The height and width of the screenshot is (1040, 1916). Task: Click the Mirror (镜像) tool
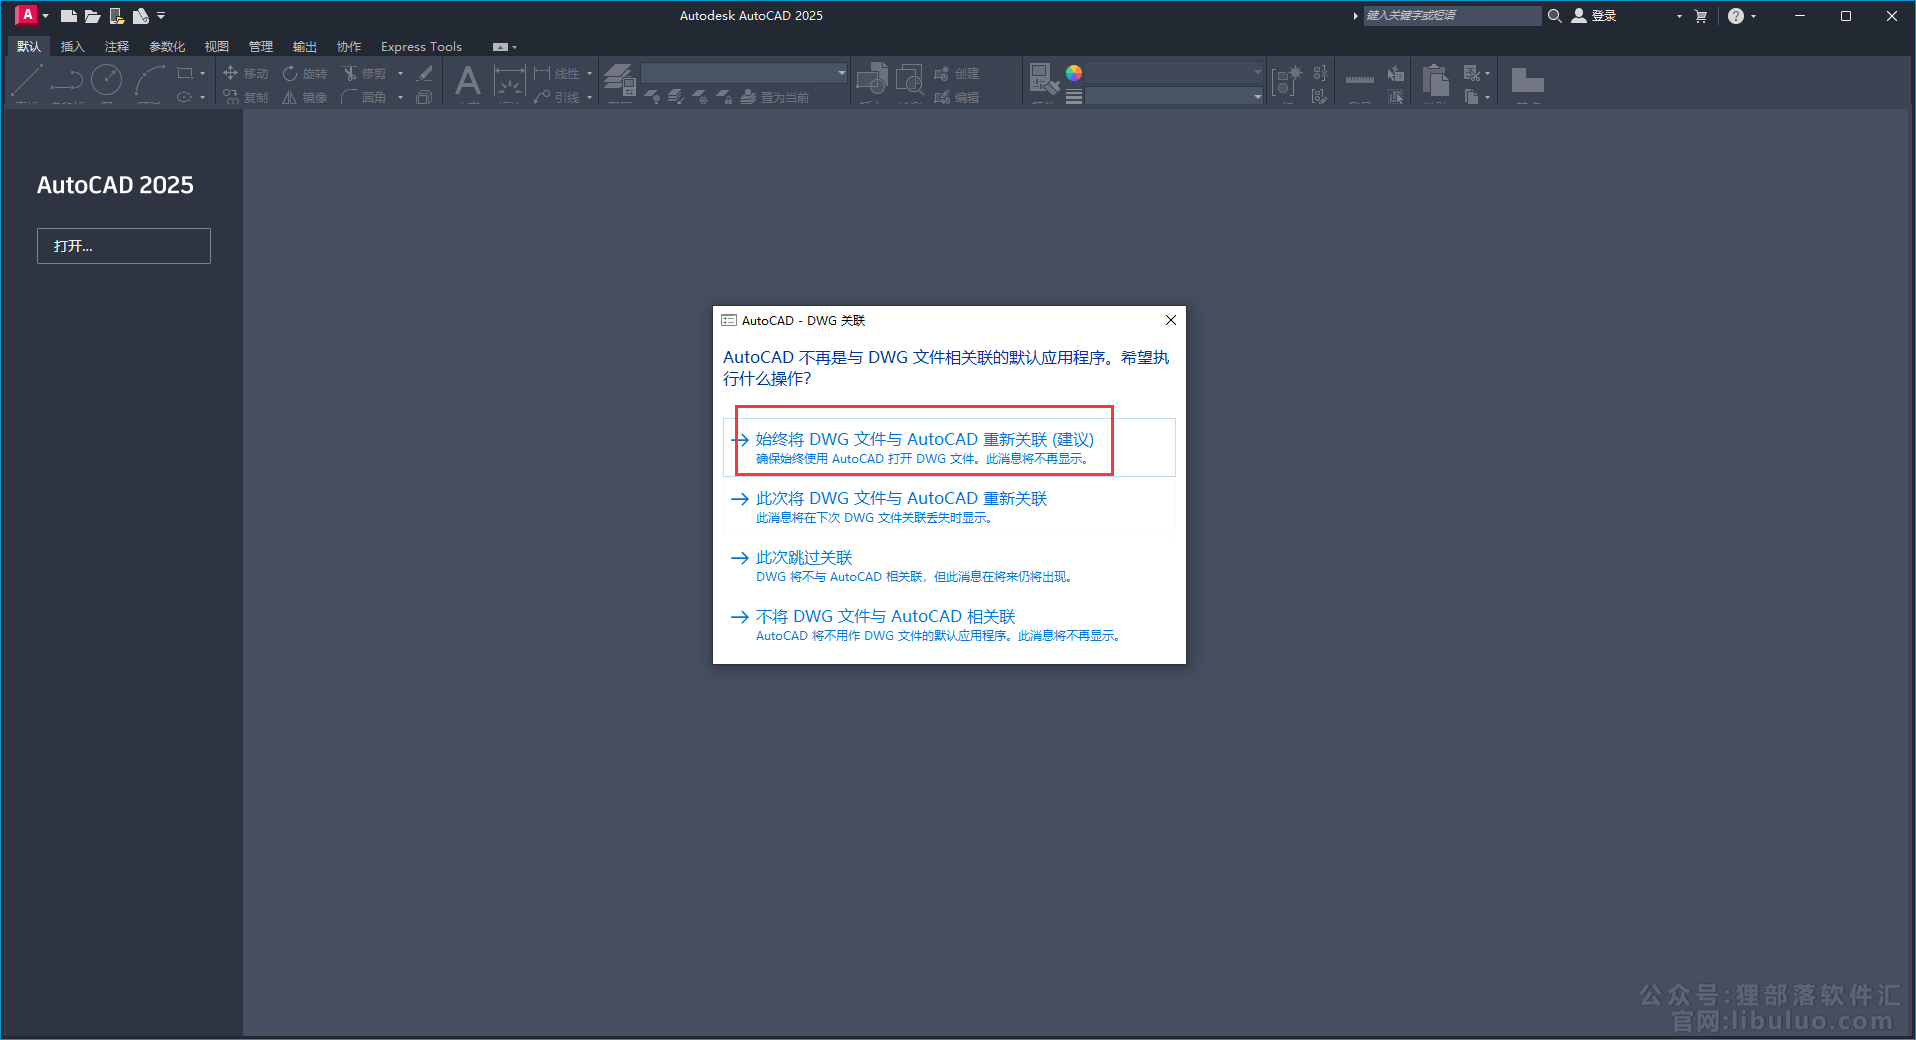[305, 97]
